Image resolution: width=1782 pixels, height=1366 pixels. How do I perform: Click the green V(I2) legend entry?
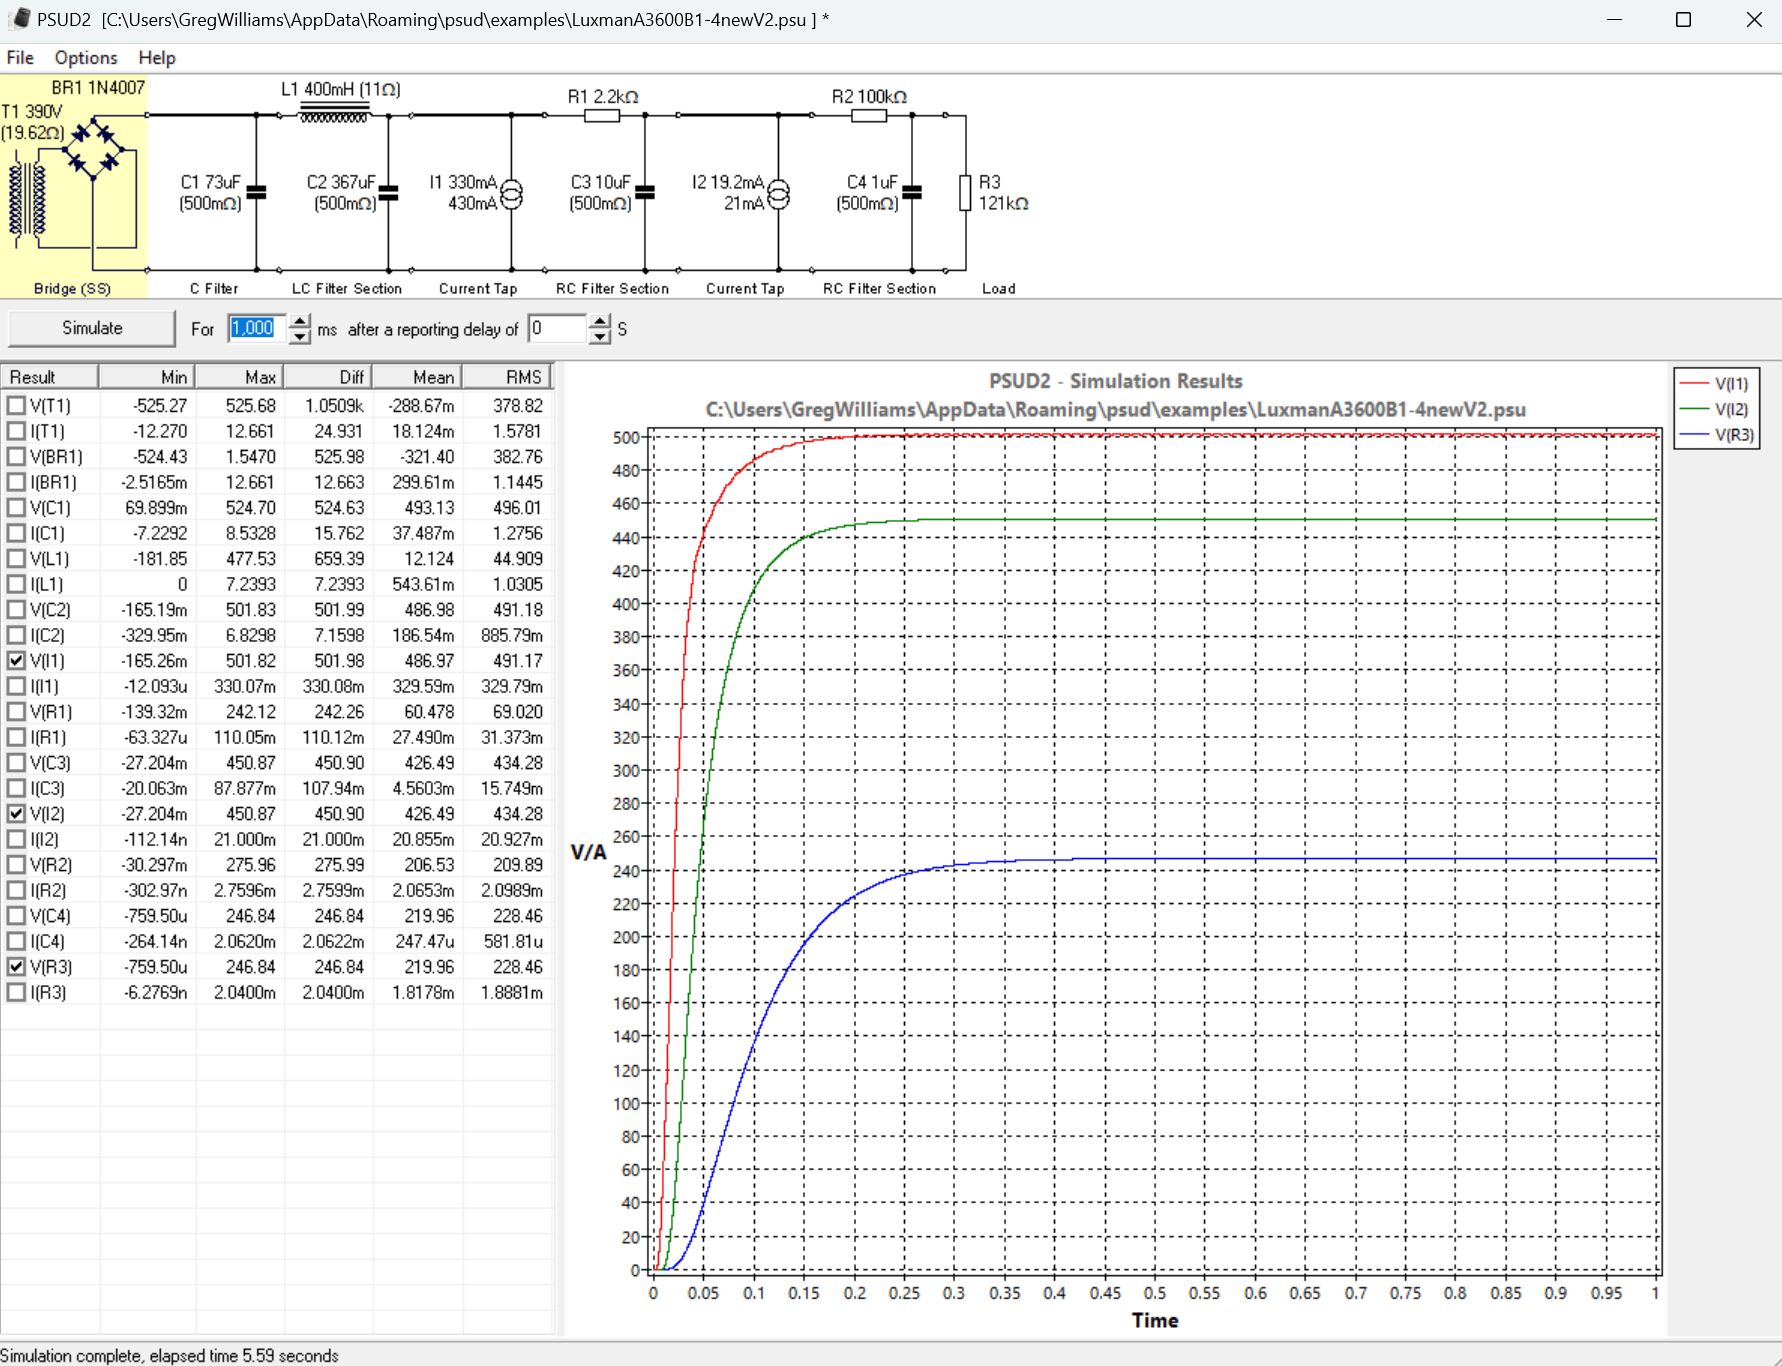tap(1715, 410)
